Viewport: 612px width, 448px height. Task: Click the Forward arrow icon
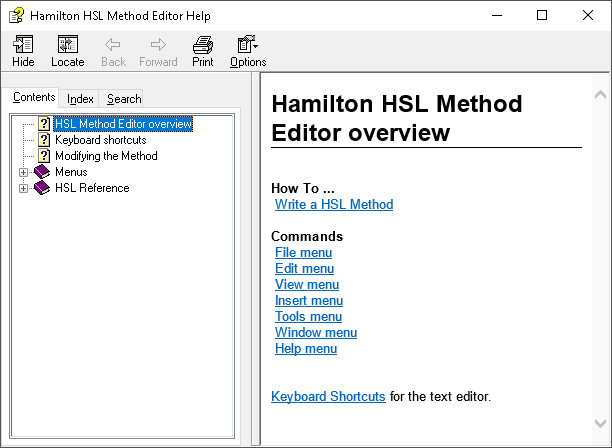tap(158, 44)
